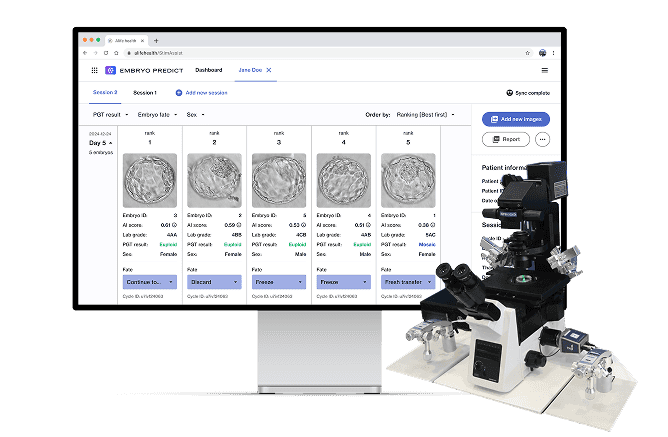
Task: Open the Sex filter dropdown
Action: [x=195, y=115]
